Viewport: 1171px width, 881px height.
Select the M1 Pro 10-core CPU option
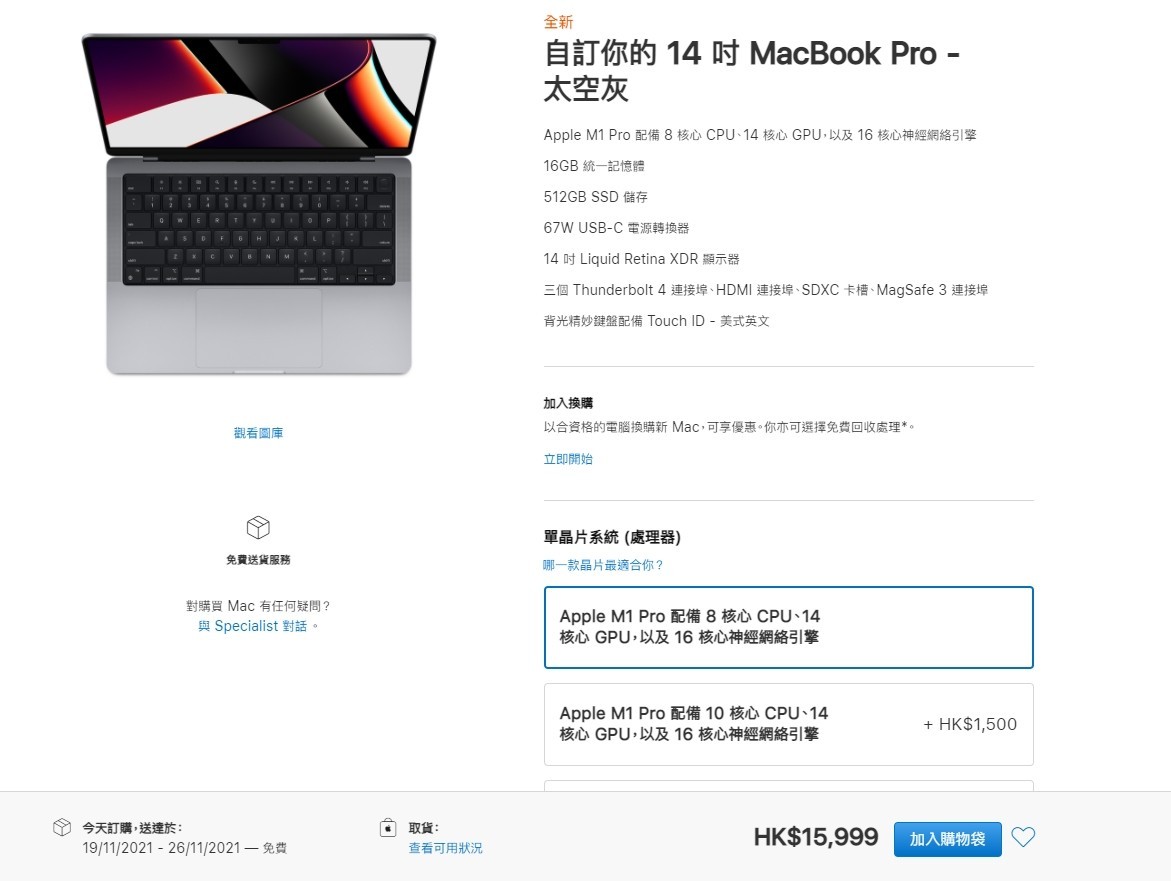click(789, 724)
